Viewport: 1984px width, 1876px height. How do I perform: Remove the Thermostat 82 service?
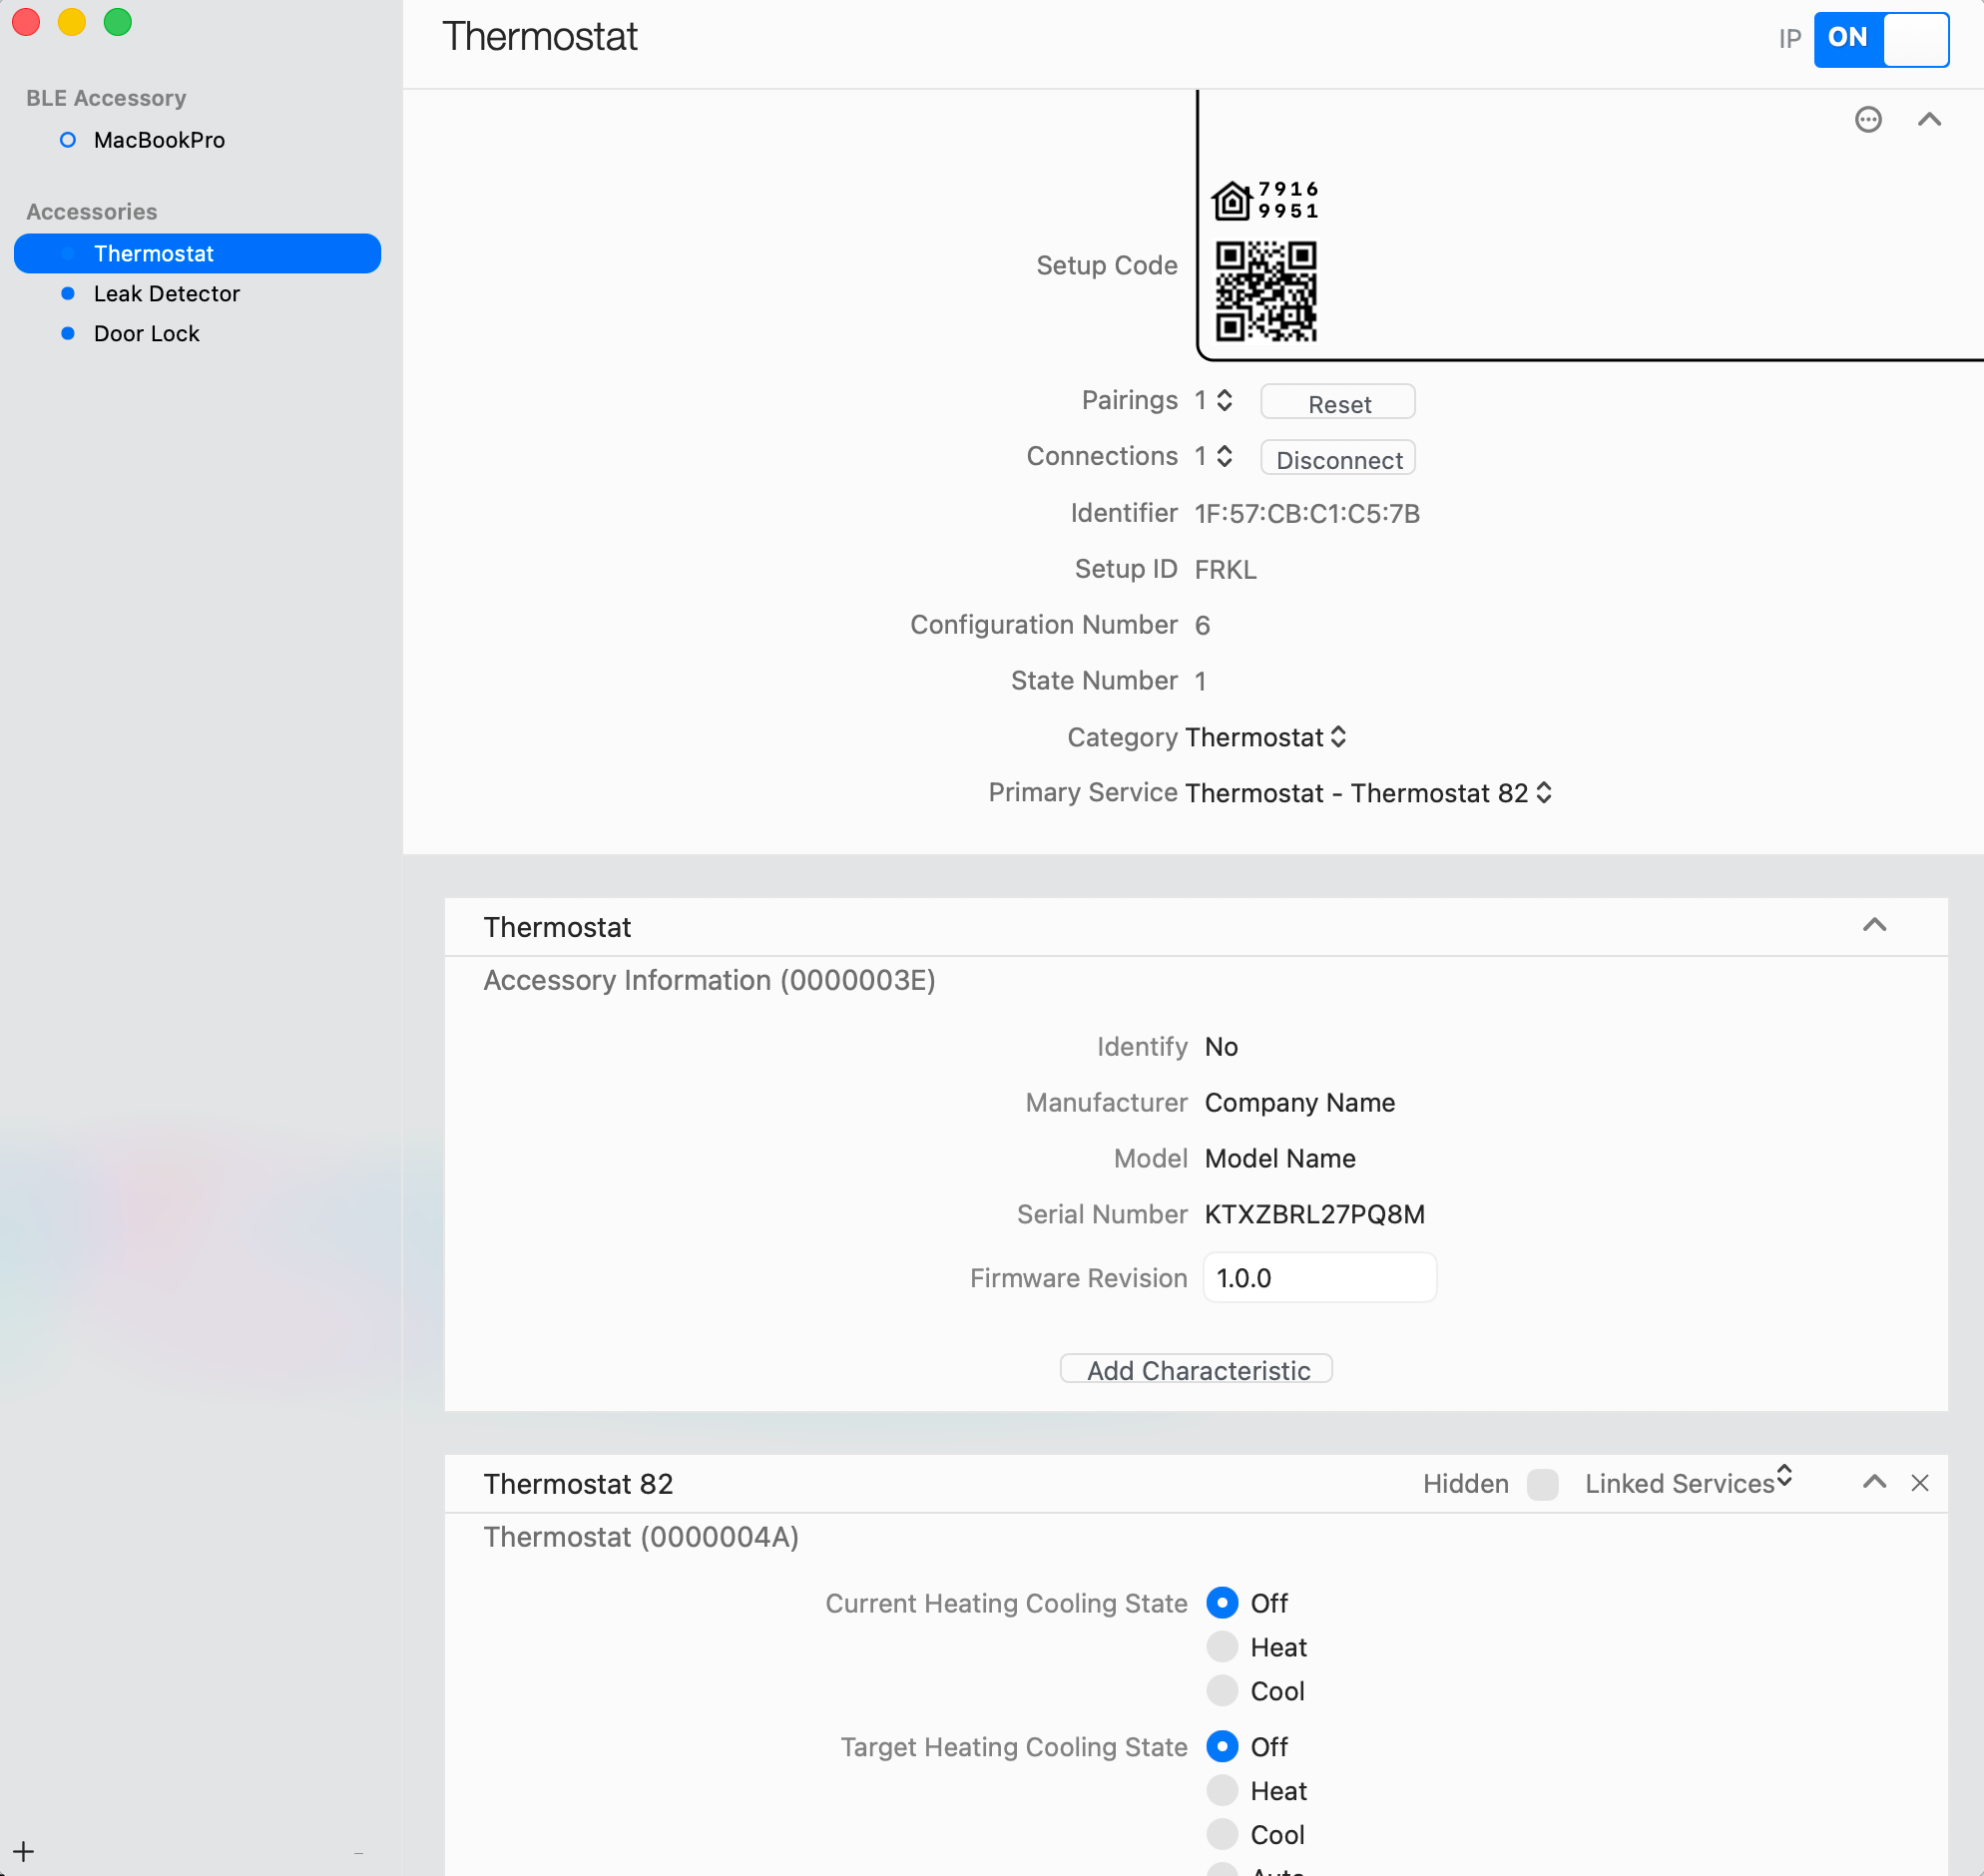point(1919,1483)
